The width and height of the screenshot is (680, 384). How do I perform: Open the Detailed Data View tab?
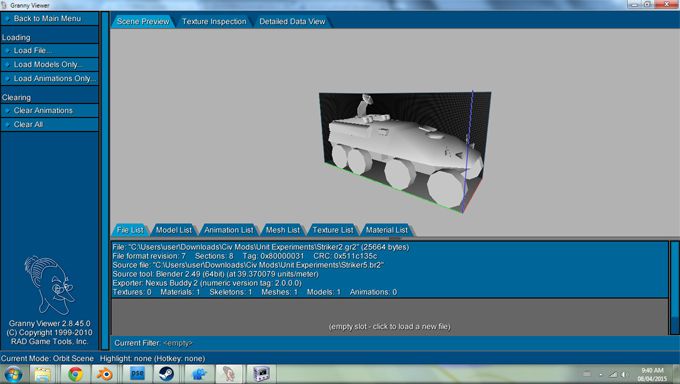(x=292, y=21)
